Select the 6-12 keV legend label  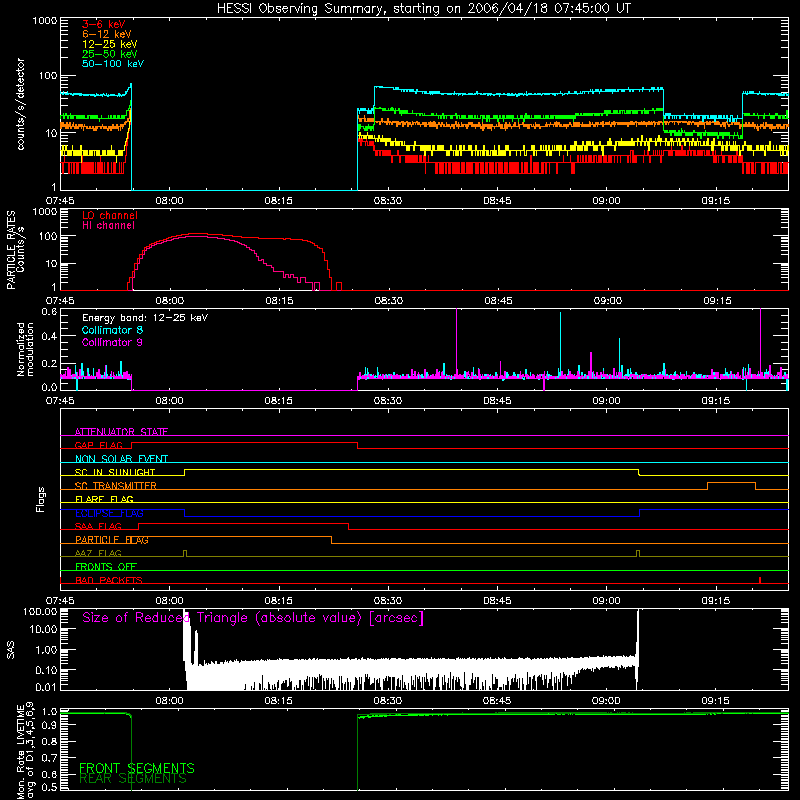pos(107,34)
